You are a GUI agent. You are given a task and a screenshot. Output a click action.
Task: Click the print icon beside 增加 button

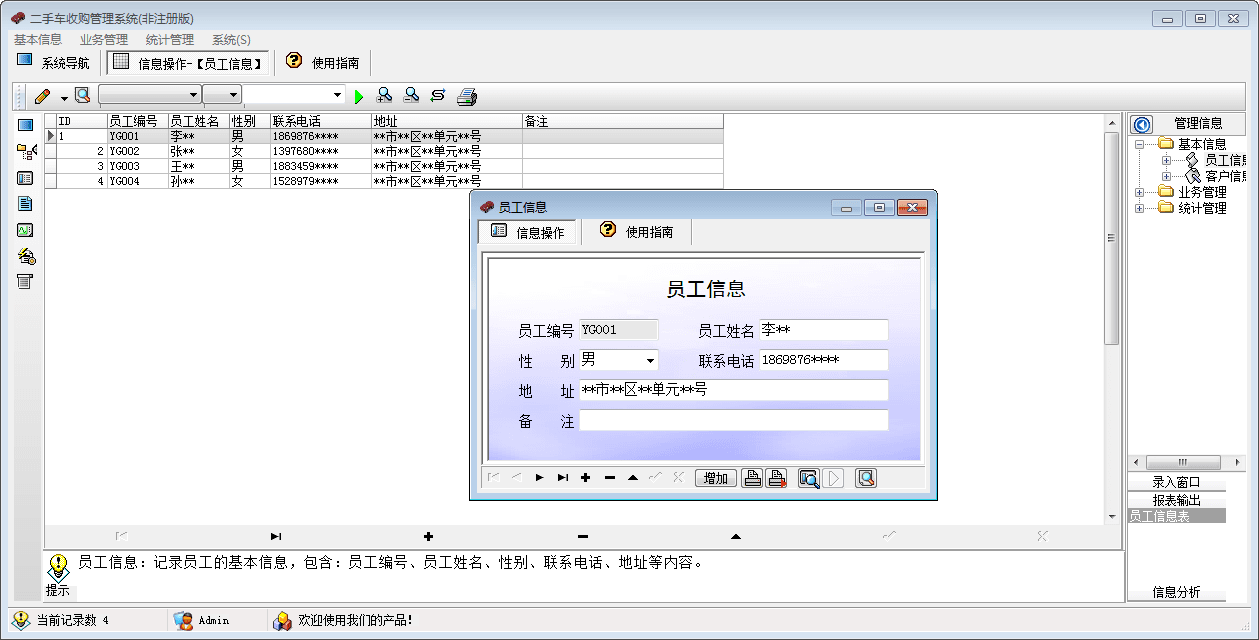tap(752, 478)
